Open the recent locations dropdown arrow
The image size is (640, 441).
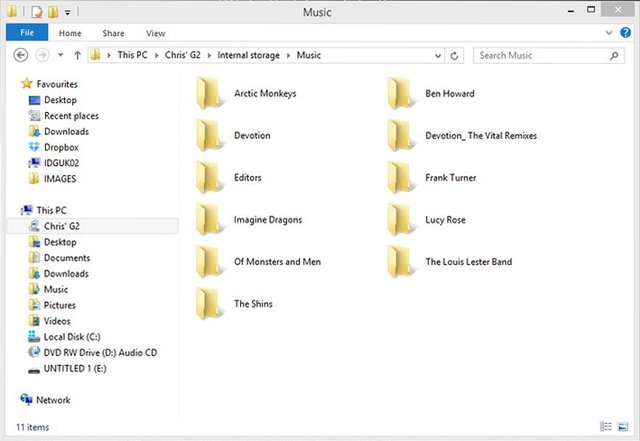click(x=61, y=55)
